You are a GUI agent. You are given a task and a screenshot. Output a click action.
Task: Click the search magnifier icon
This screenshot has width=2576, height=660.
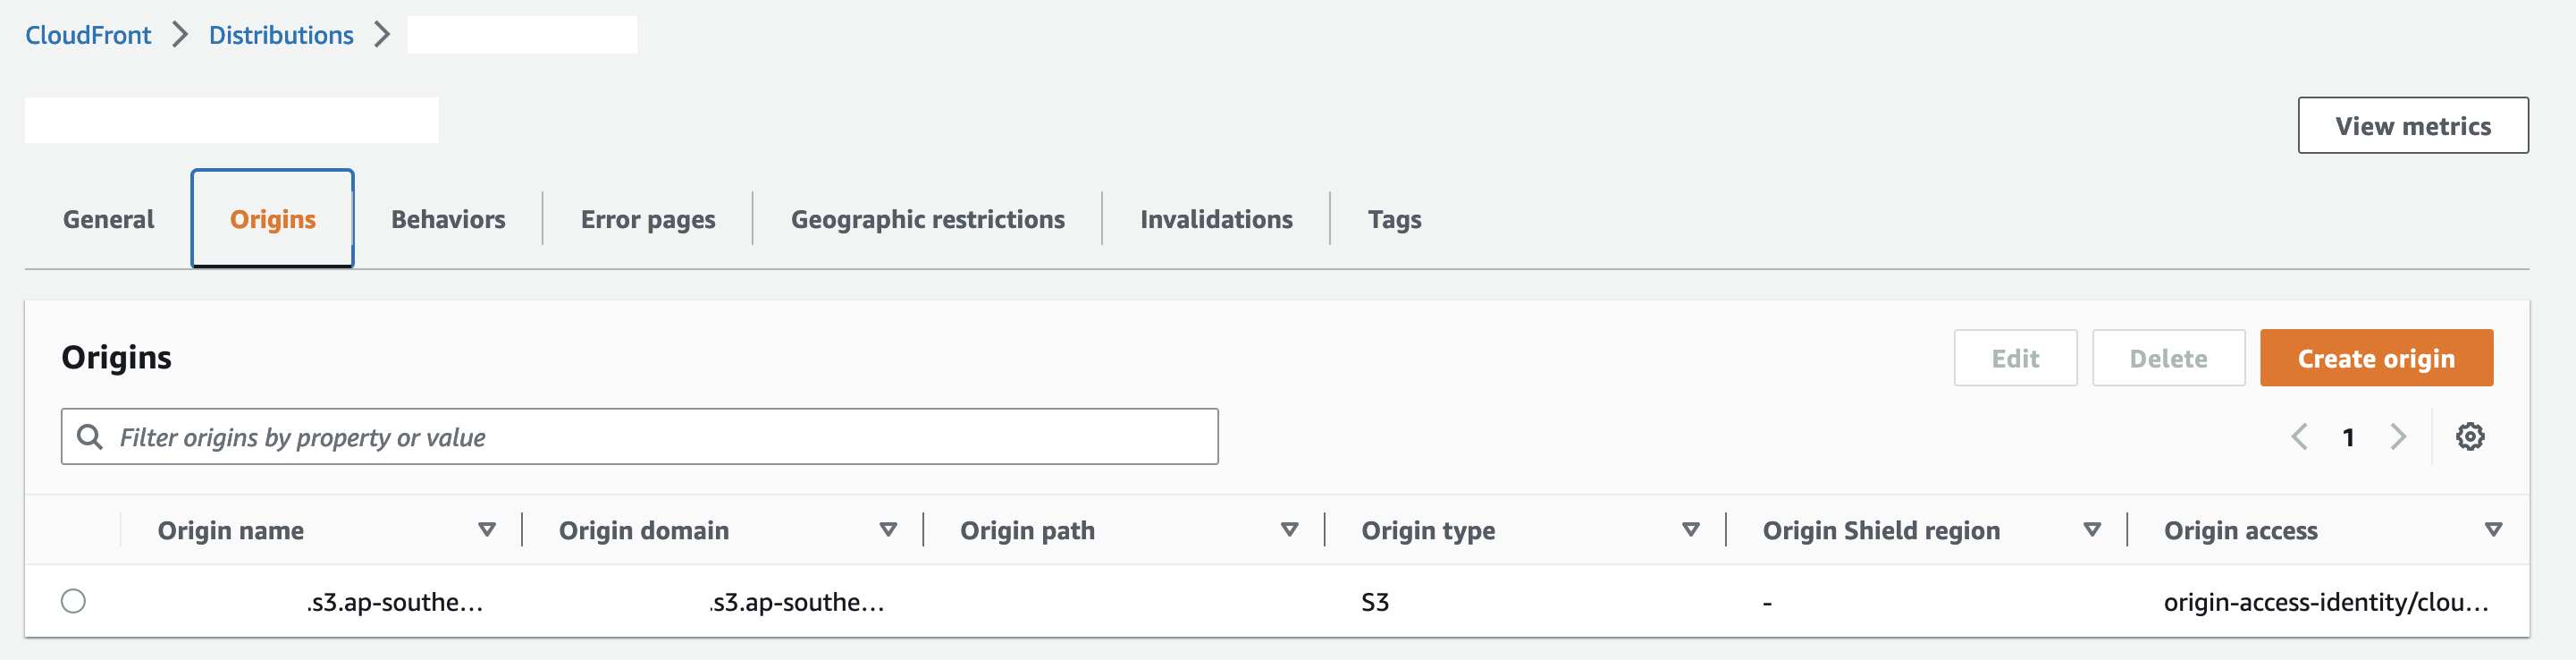90,437
